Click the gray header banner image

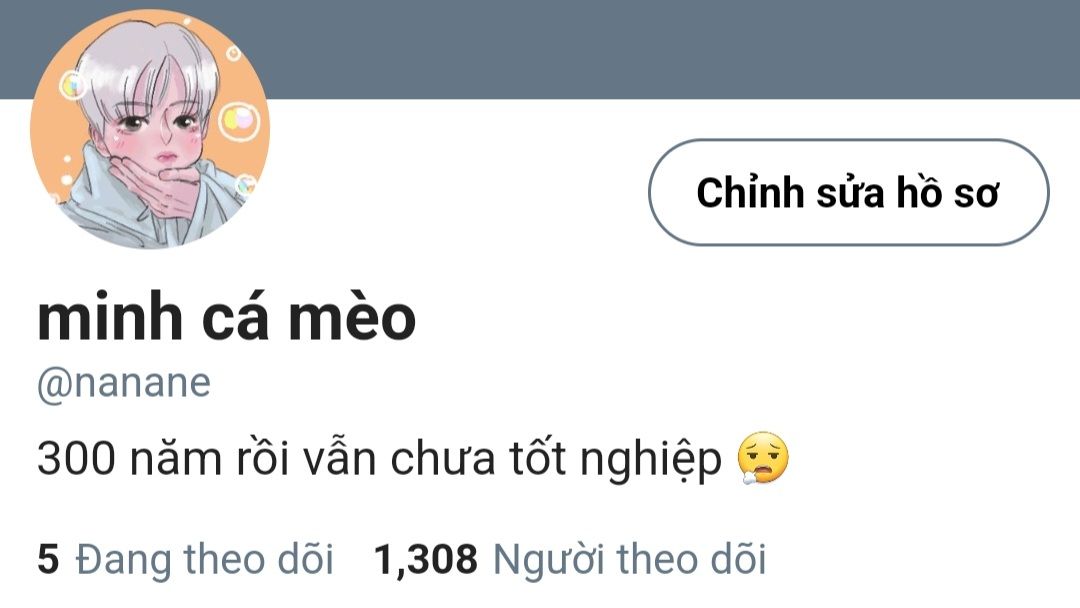tap(675, 48)
